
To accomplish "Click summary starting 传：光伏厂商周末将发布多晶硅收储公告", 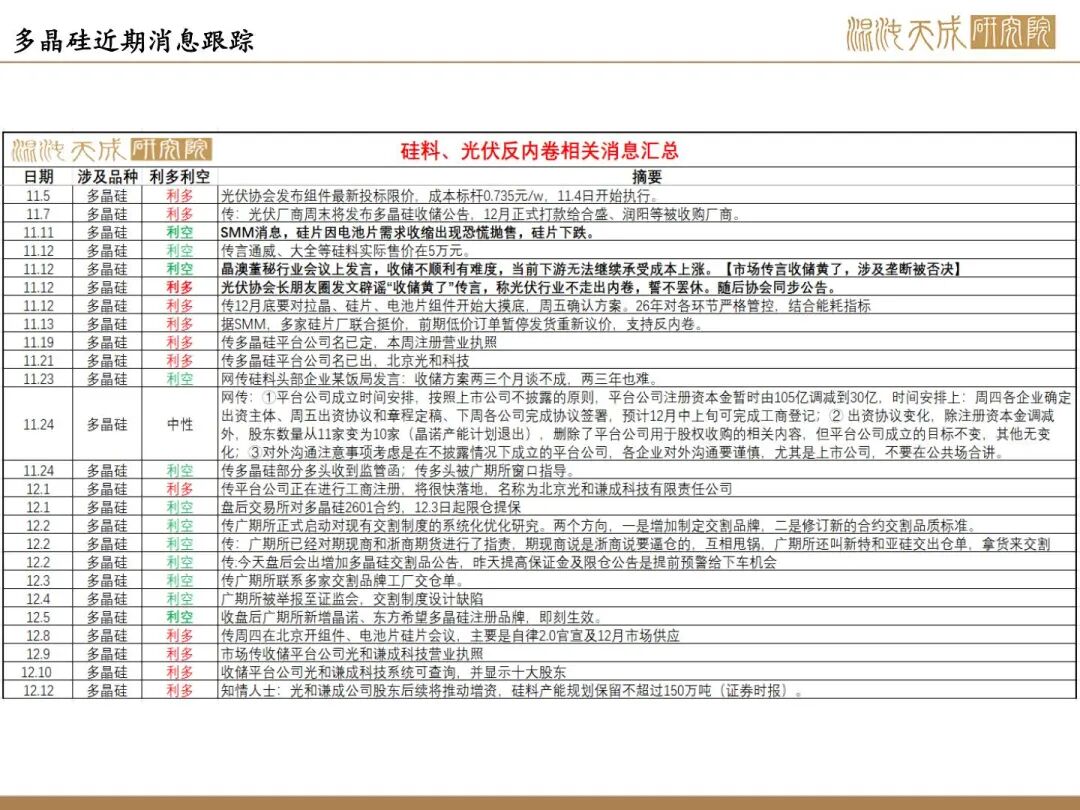I will pyautogui.click(x=481, y=214).
